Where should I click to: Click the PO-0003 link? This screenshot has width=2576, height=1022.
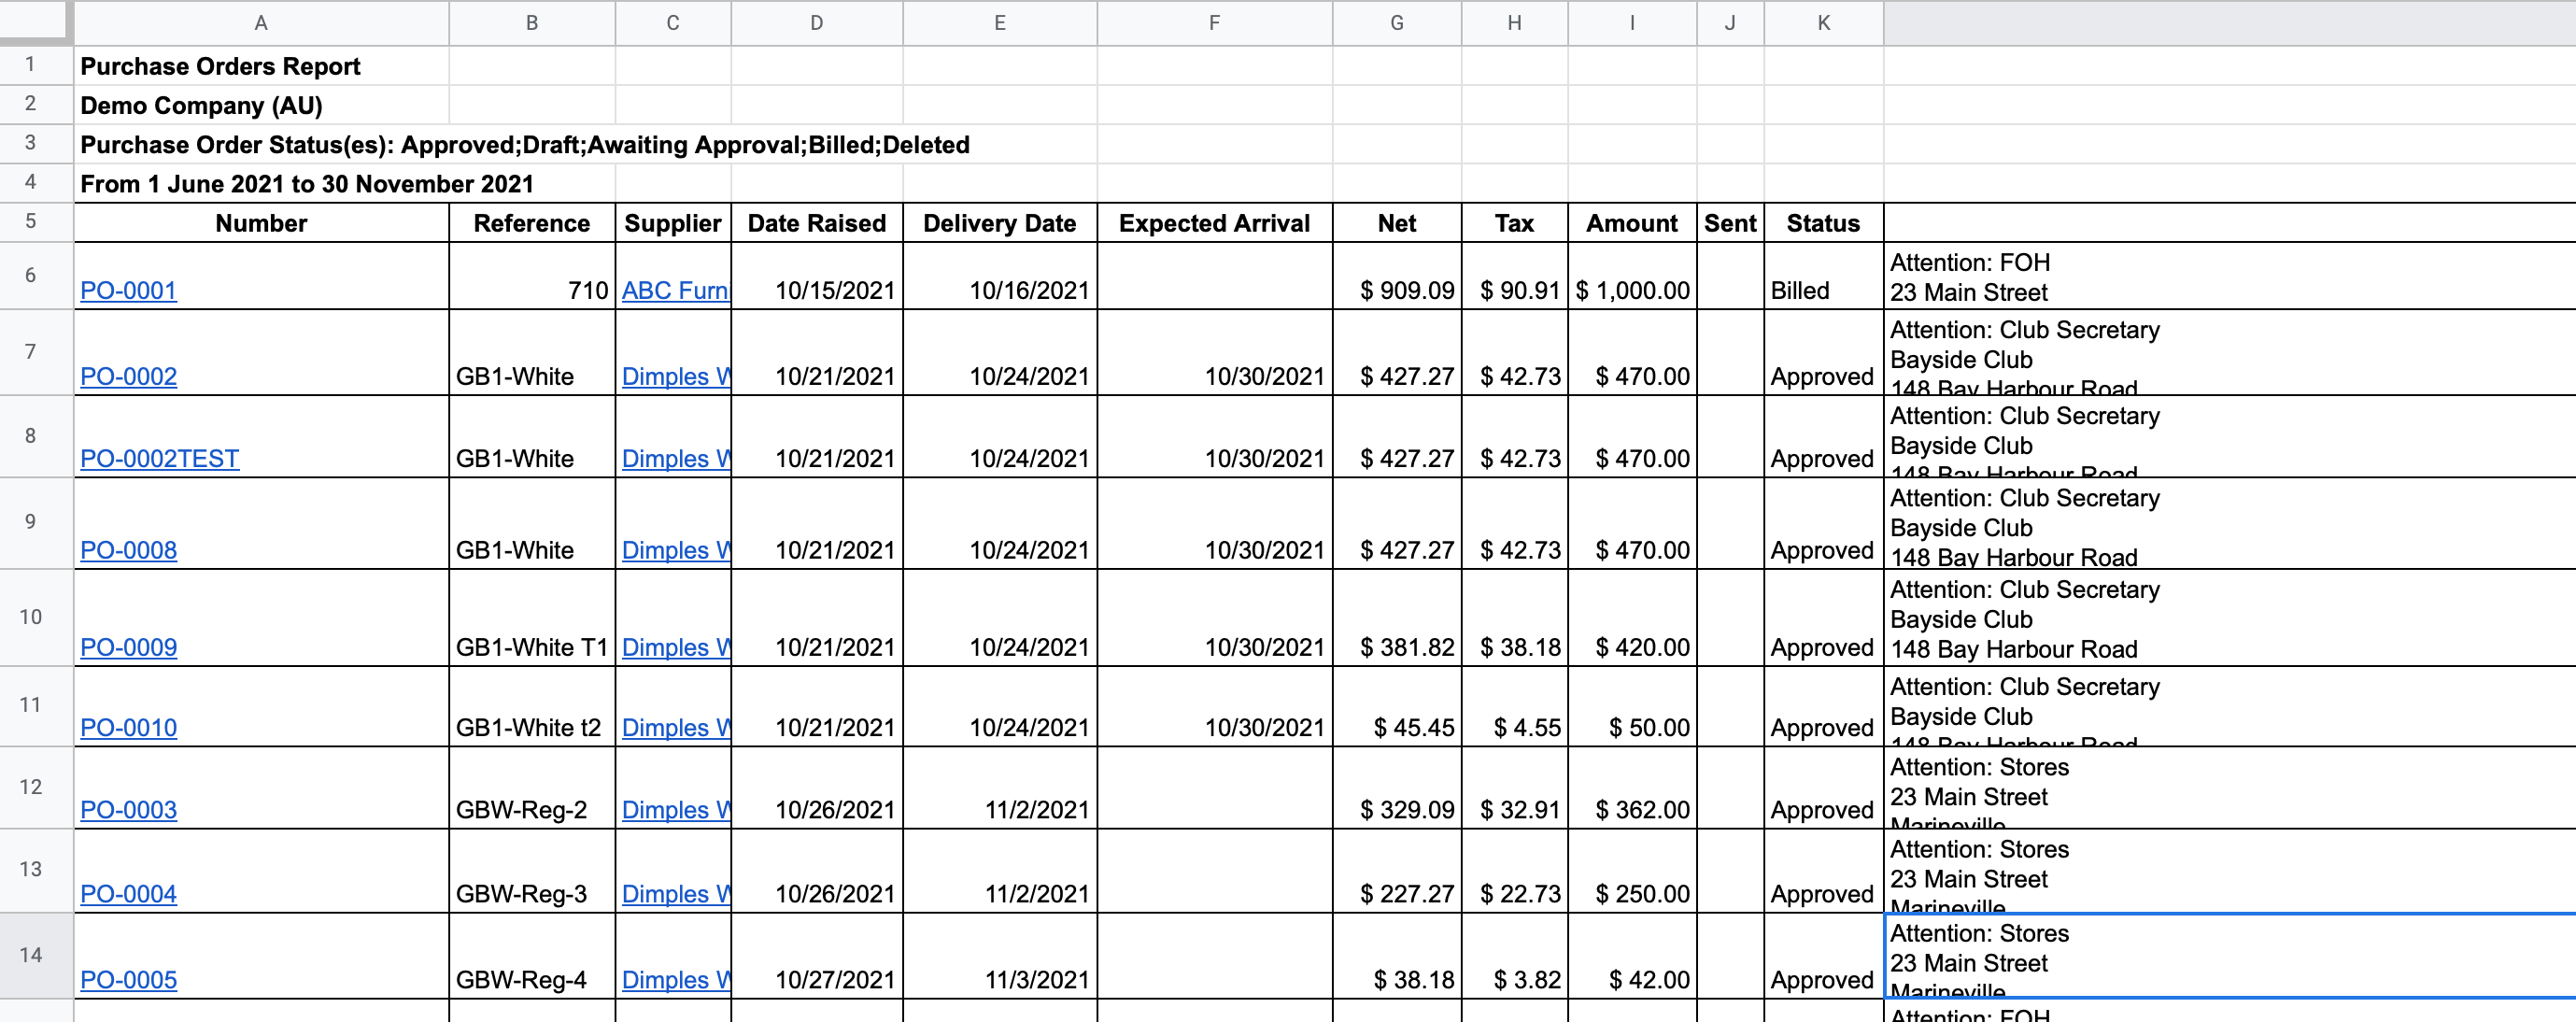(x=128, y=810)
